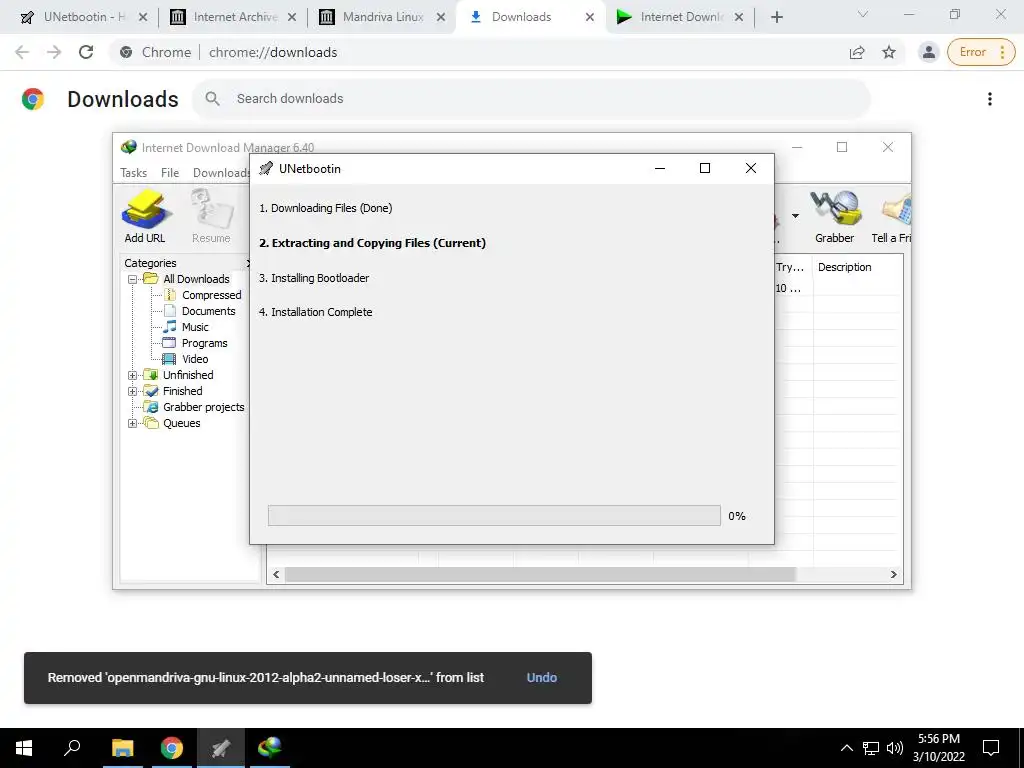The height and width of the screenshot is (768, 1024).
Task: Close the Internet Archive browser tab
Action: (292, 17)
